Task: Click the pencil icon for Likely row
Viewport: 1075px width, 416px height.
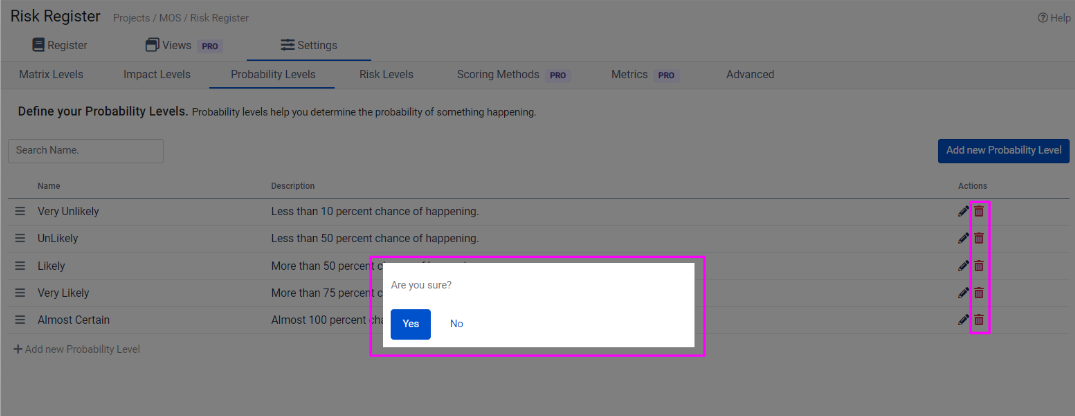Action: (963, 266)
